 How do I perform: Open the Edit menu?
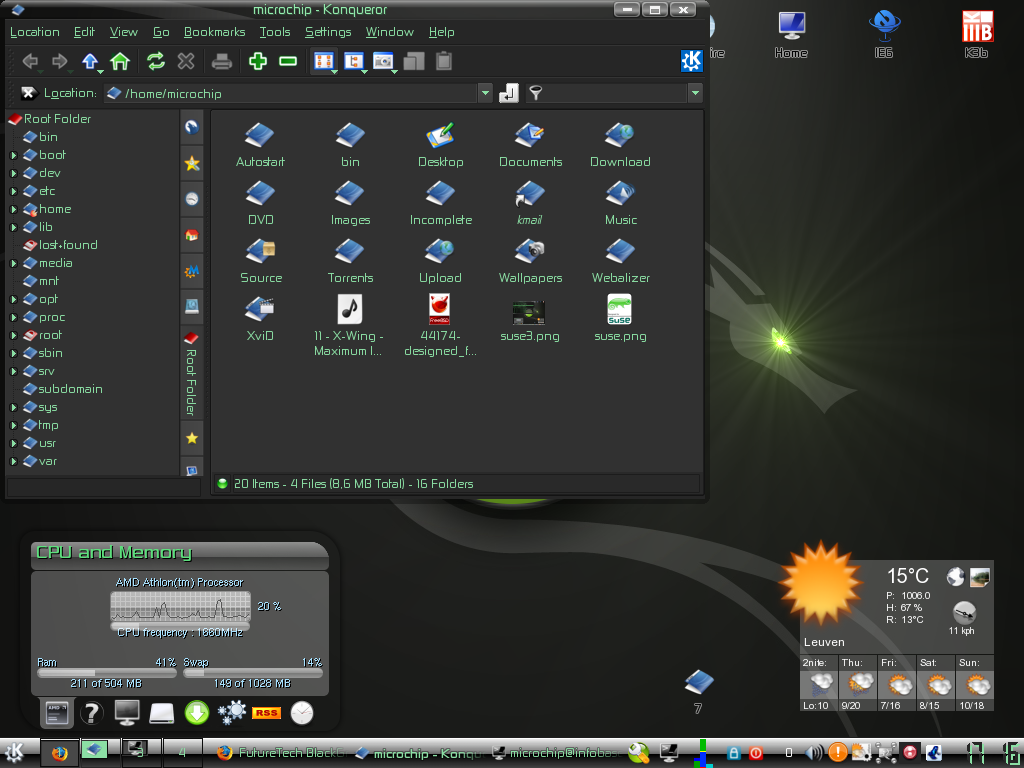[84, 32]
